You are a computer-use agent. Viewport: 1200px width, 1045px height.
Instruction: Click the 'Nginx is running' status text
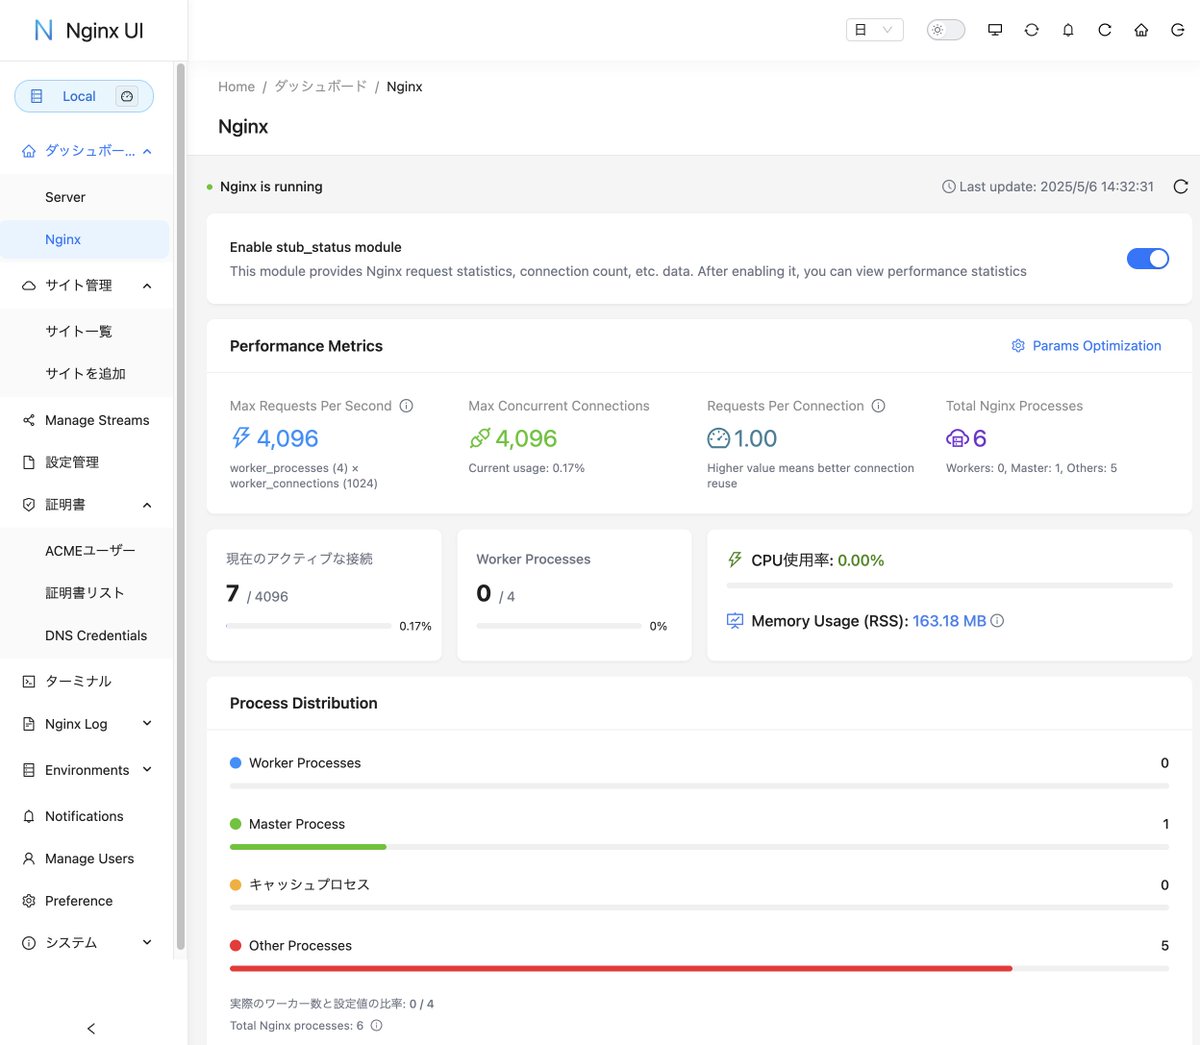tap(271, 187)
